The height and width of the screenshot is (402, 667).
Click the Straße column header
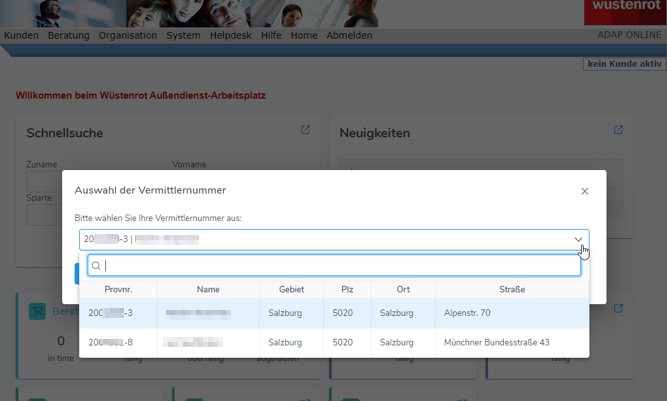pos(512,289)
